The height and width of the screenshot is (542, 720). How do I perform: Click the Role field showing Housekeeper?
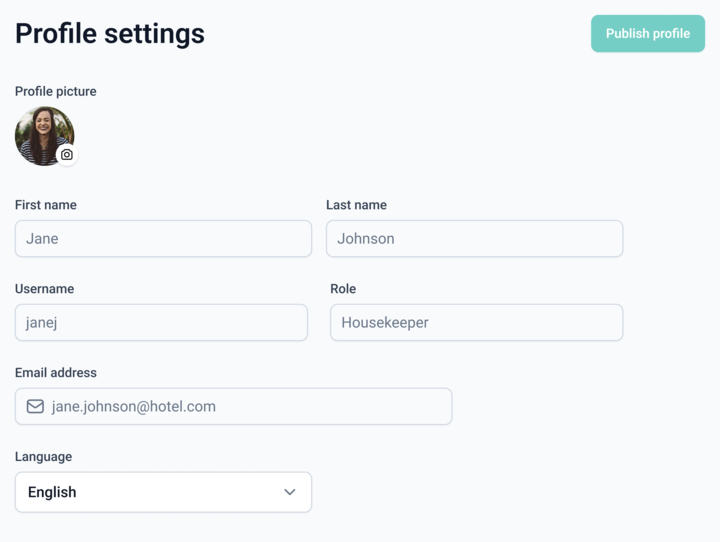(x=476, y=323)
